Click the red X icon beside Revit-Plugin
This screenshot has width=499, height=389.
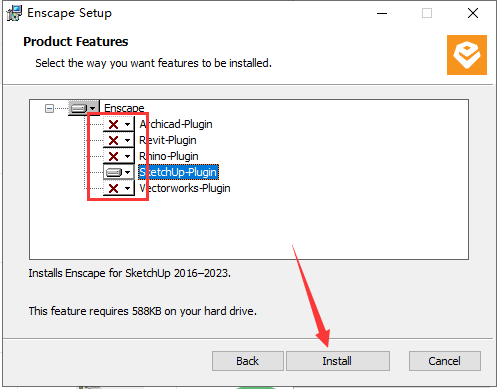click(113, 140)
